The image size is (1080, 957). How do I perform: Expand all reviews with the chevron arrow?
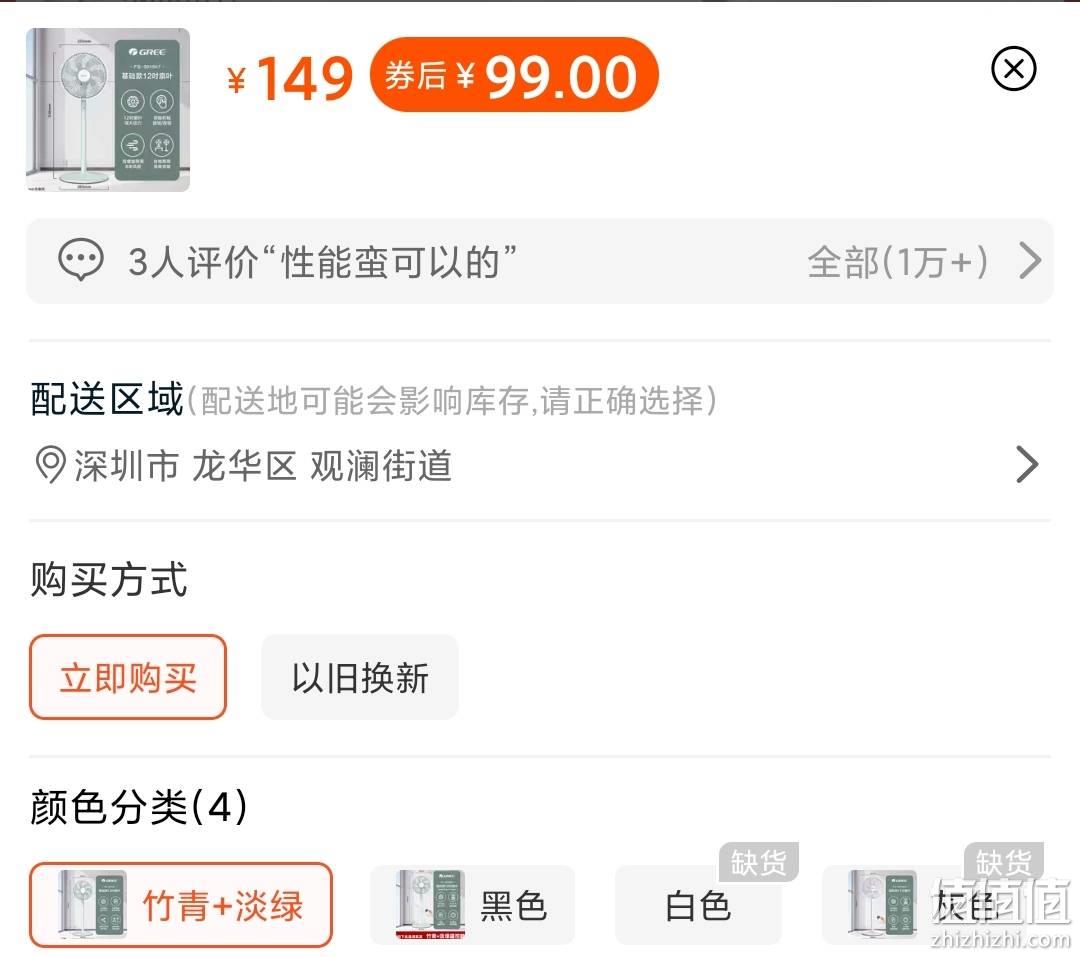[x=1030, y=260]
